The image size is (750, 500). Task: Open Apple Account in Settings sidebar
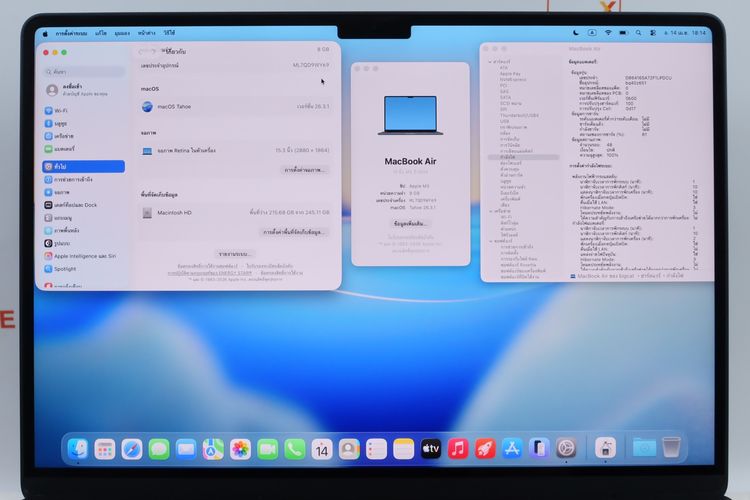[x=83, y=89]
